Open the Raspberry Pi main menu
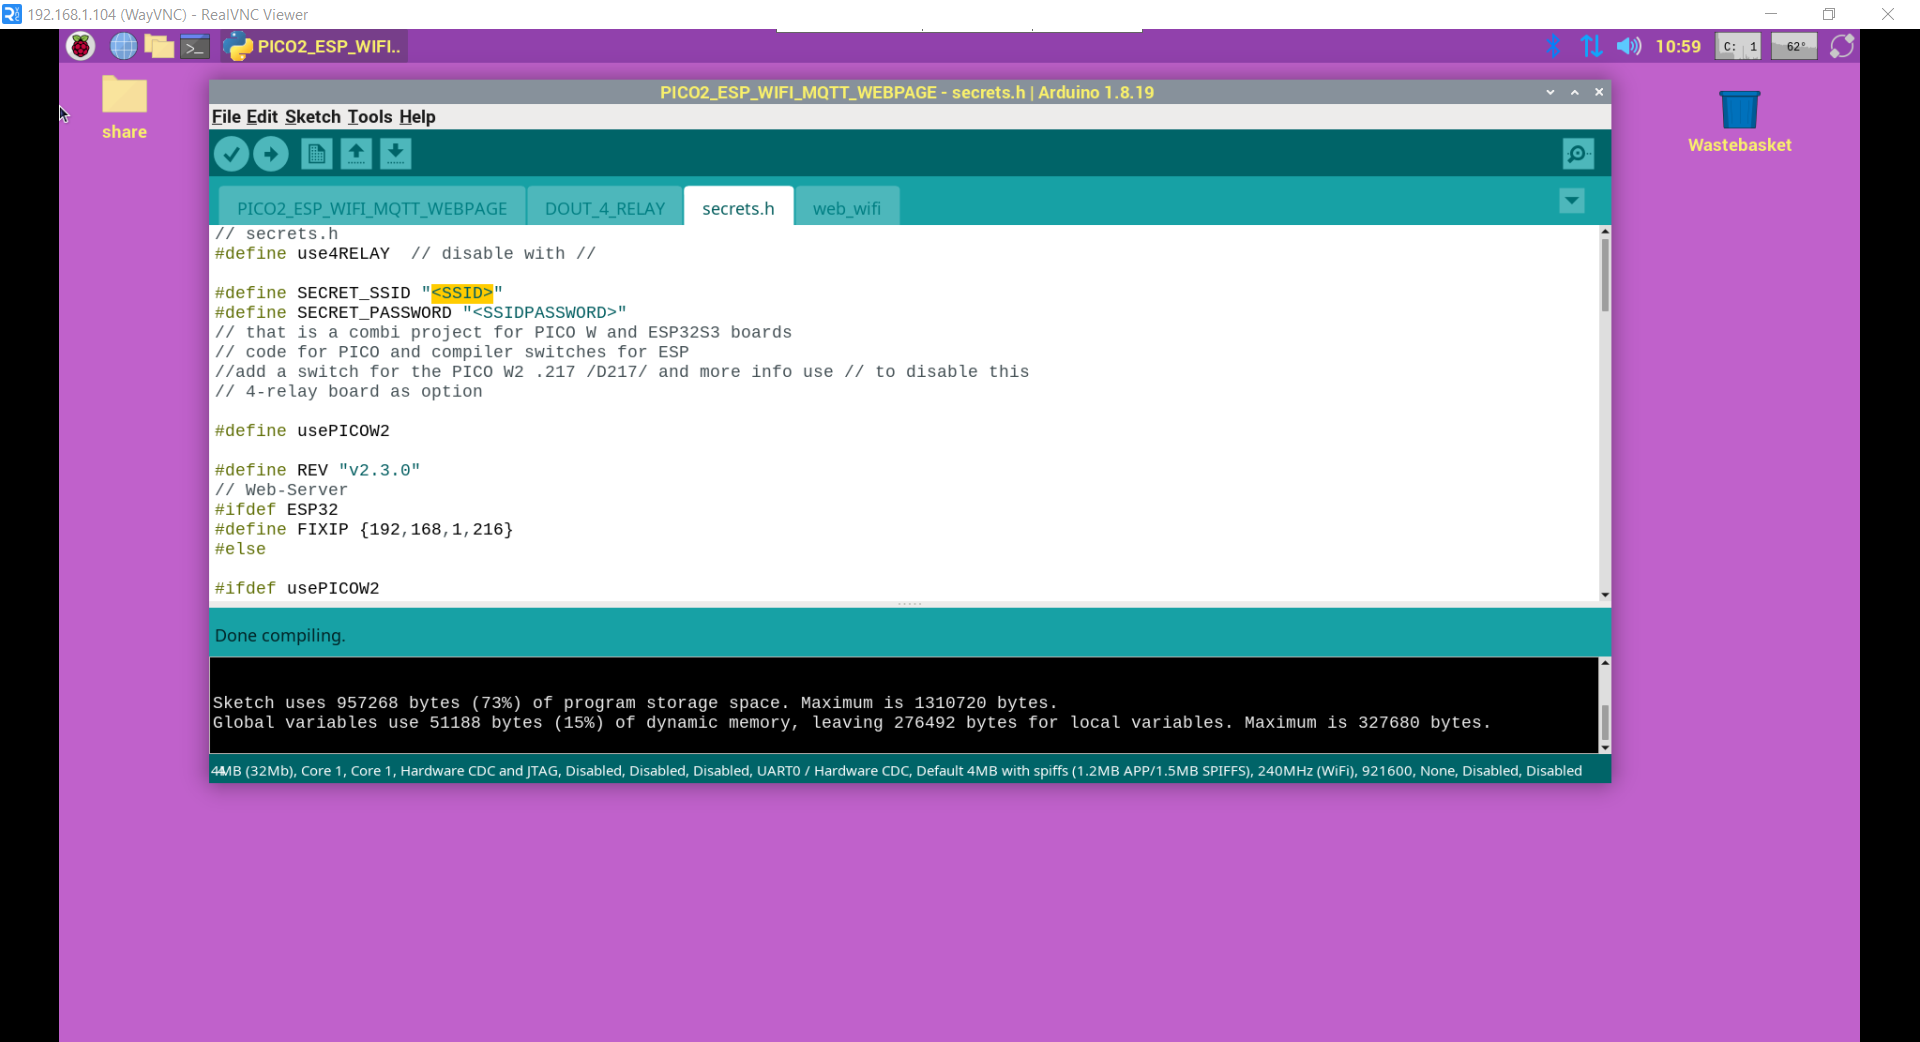The height and width of the screenshot is (1042, 1920). click(x=81, y=46)
